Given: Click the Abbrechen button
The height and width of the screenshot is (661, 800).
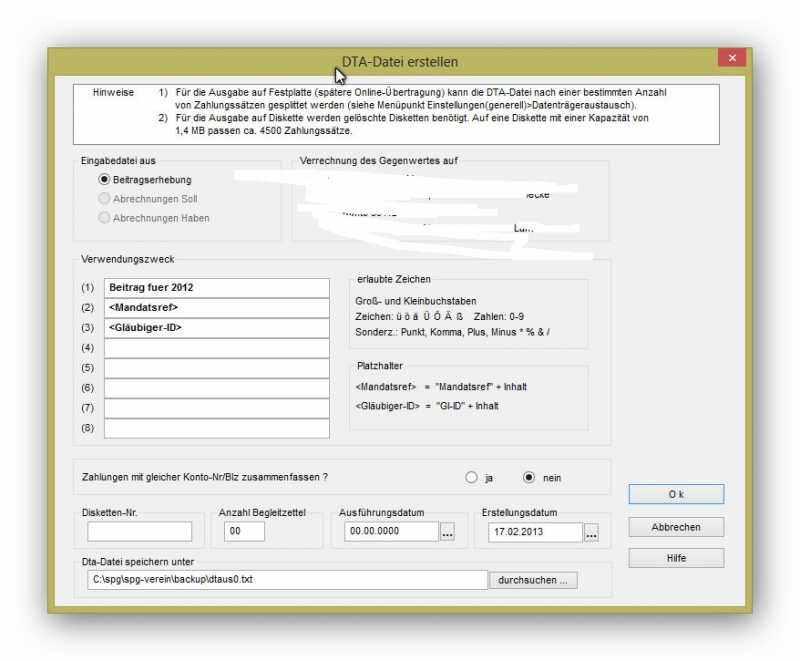Looking at the screenshot, I should 676,527.
